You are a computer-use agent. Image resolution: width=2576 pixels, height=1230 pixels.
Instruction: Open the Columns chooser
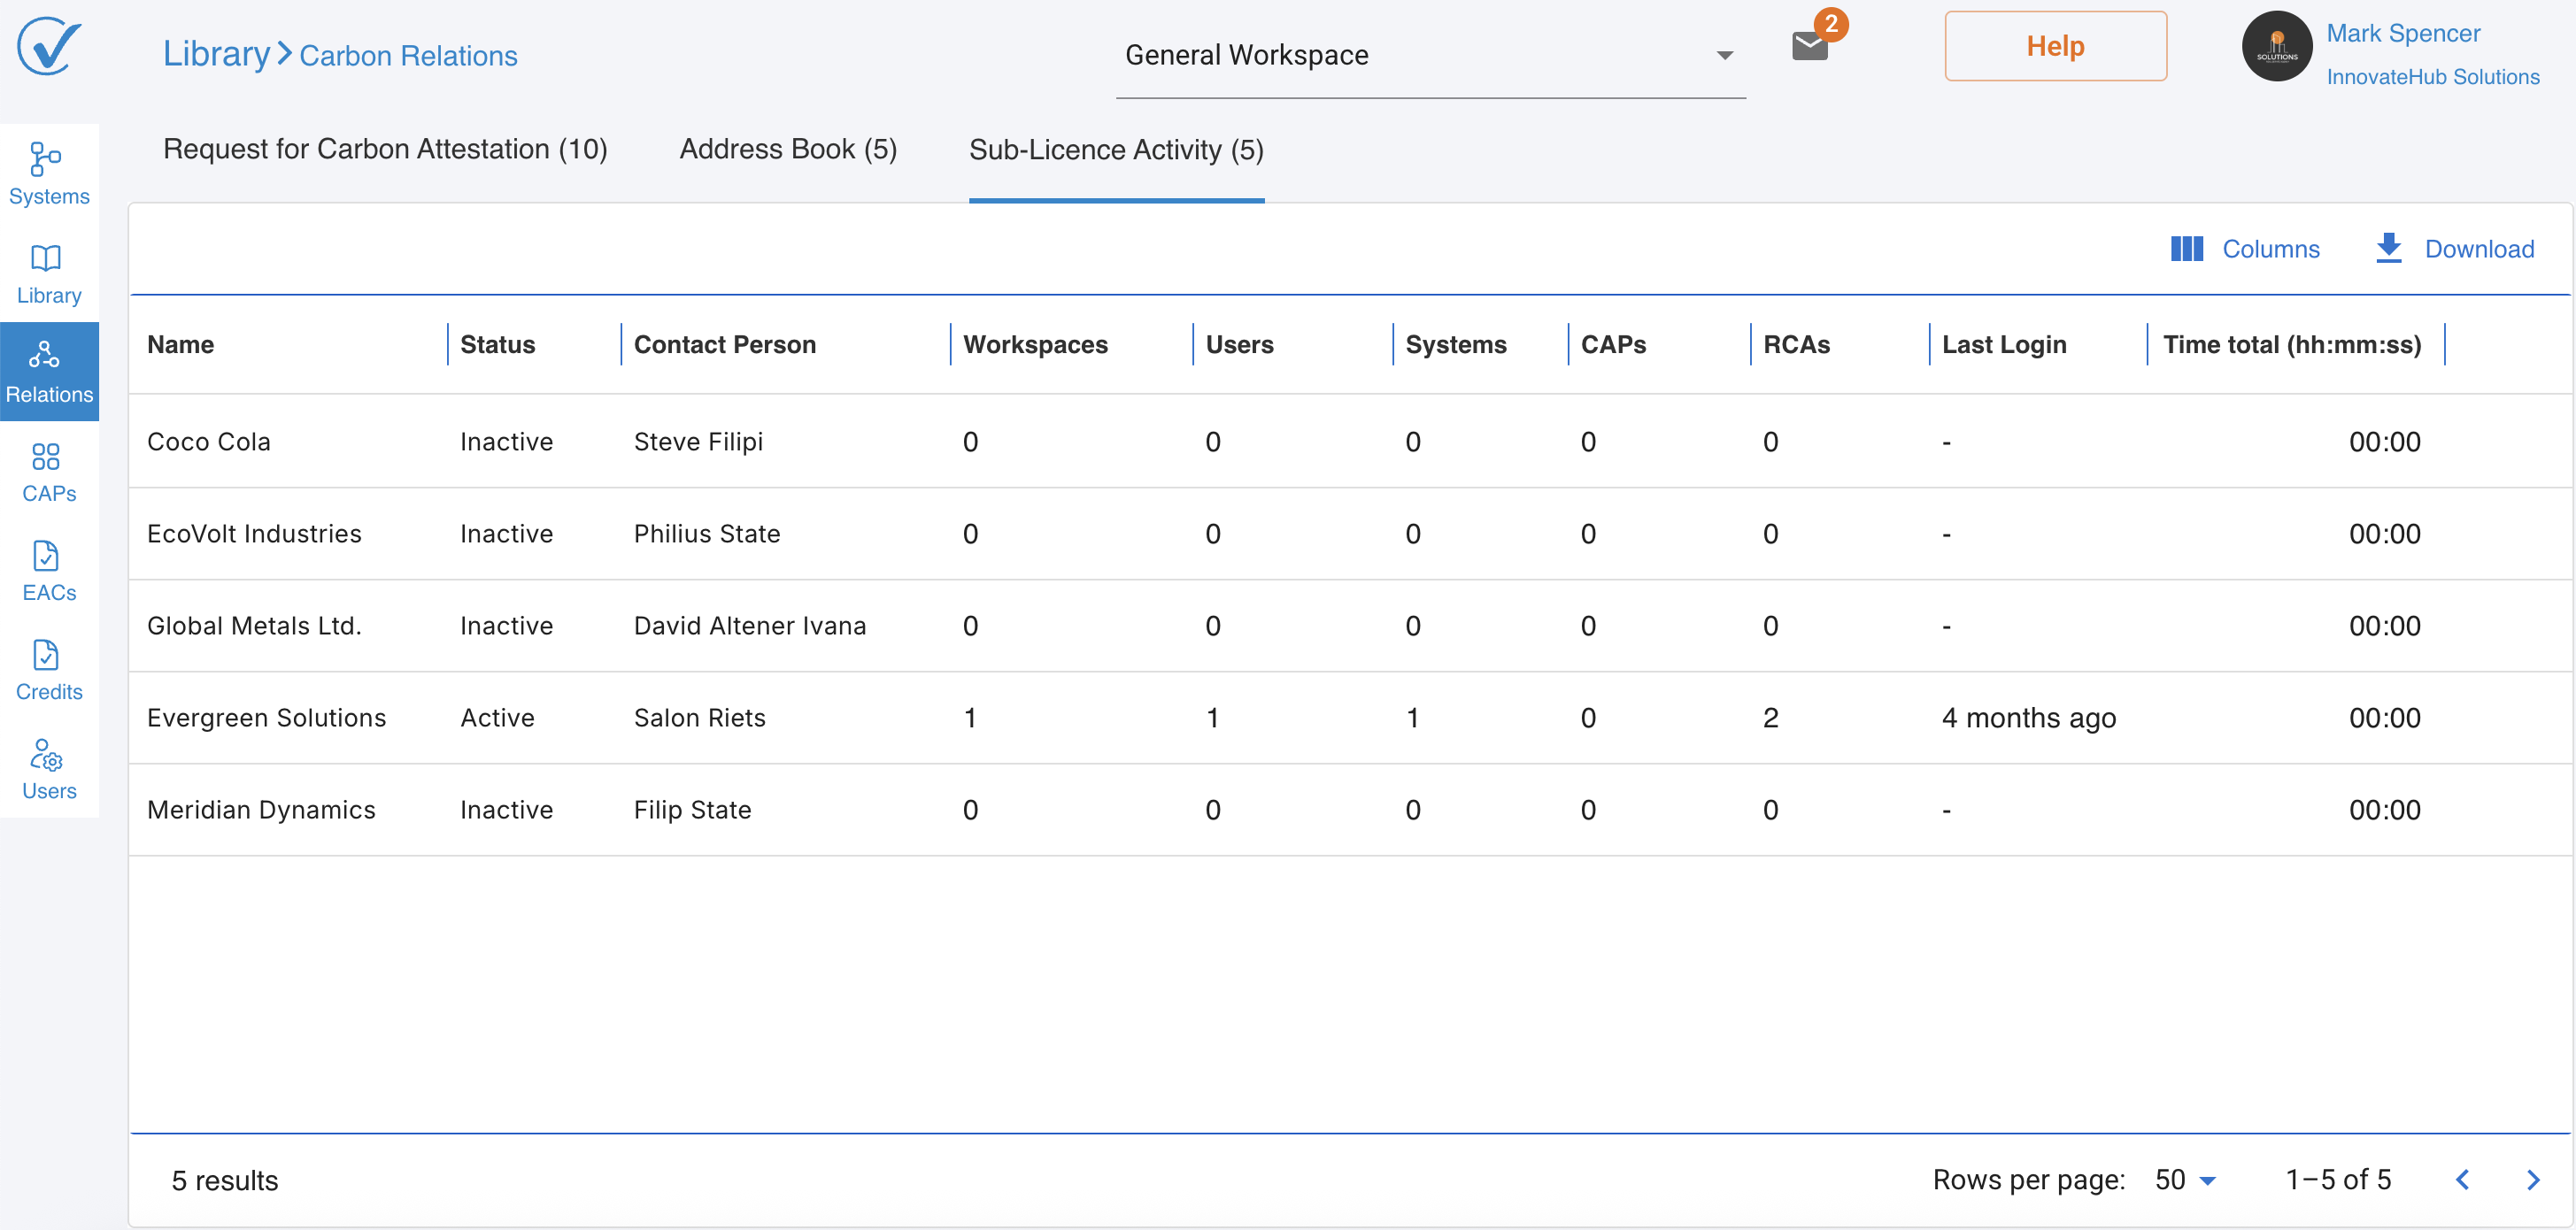(2244, 248)
